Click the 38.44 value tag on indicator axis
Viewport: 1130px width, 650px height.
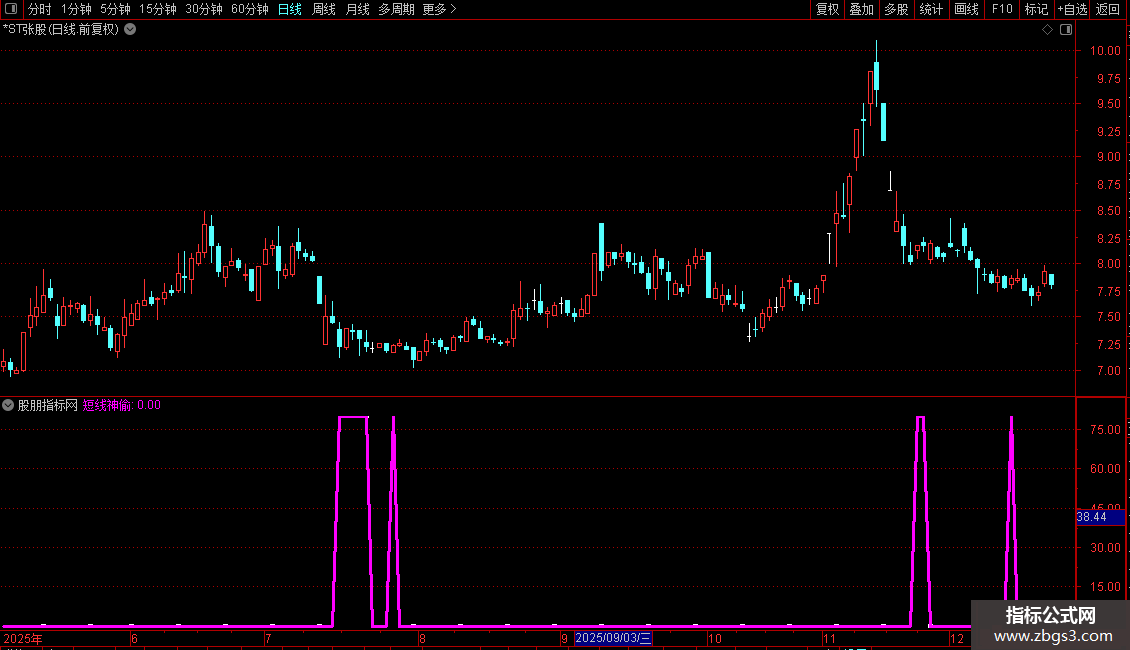[1100, 517]
